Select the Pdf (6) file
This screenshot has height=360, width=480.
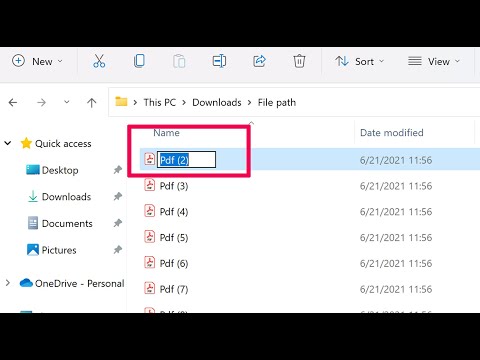click(x=174, y=263)
